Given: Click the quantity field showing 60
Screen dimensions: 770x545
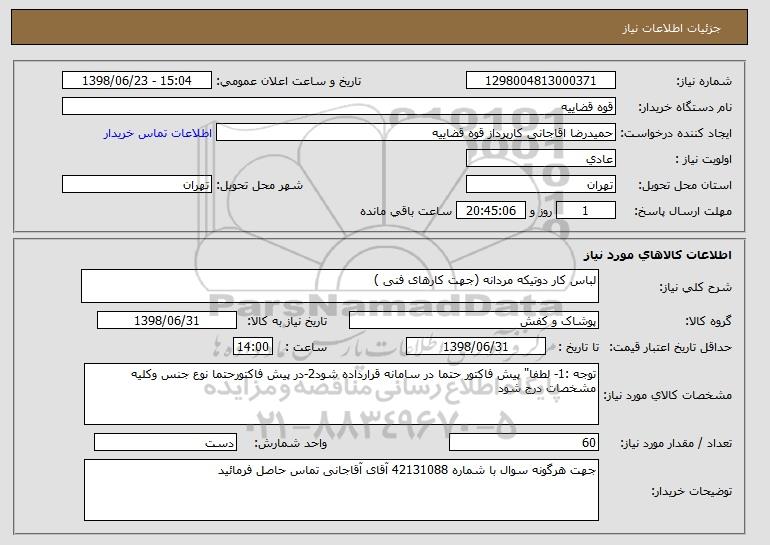Looking at the screenshot, I should [x=524, y=442].
